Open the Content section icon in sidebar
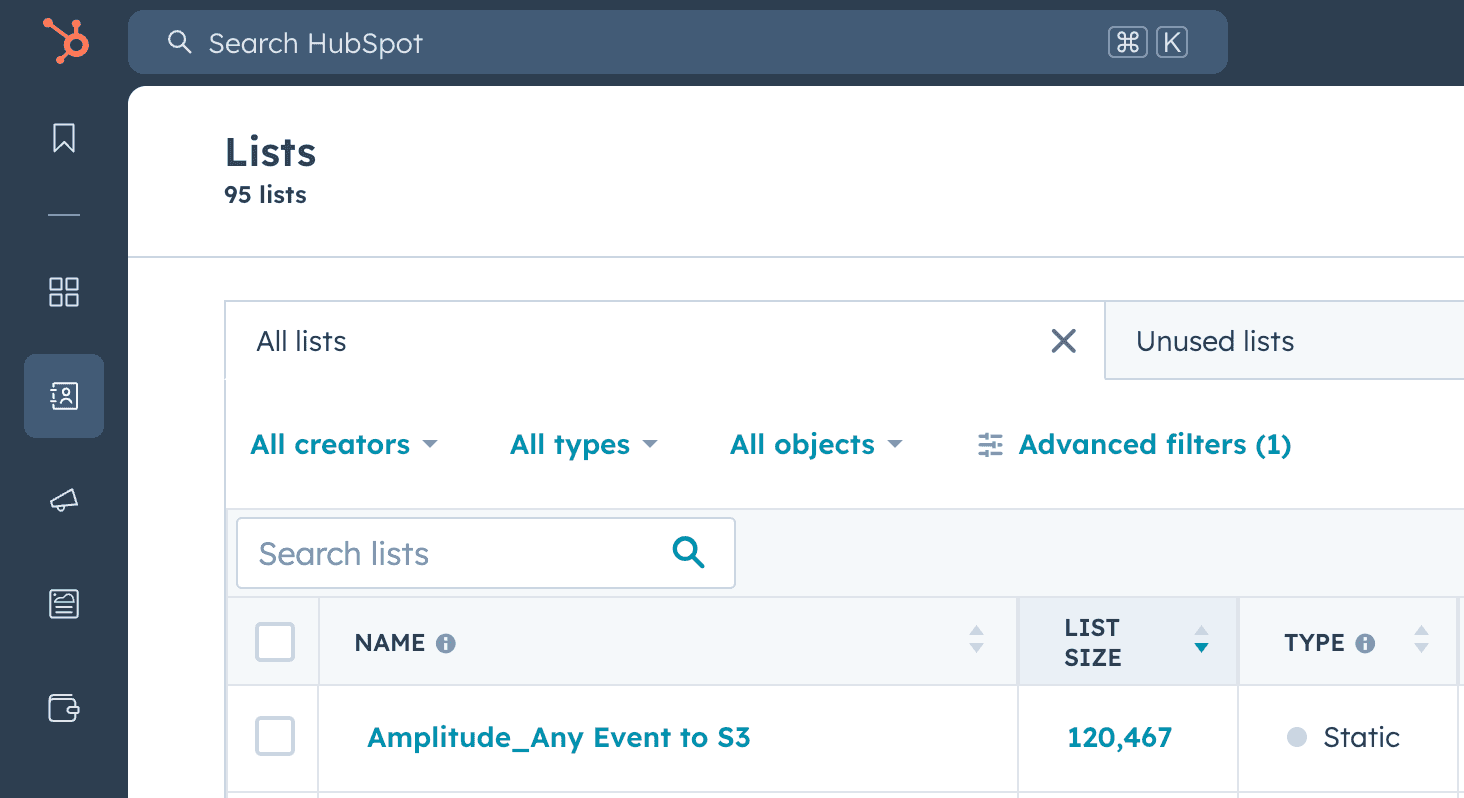 coord(63,604)
